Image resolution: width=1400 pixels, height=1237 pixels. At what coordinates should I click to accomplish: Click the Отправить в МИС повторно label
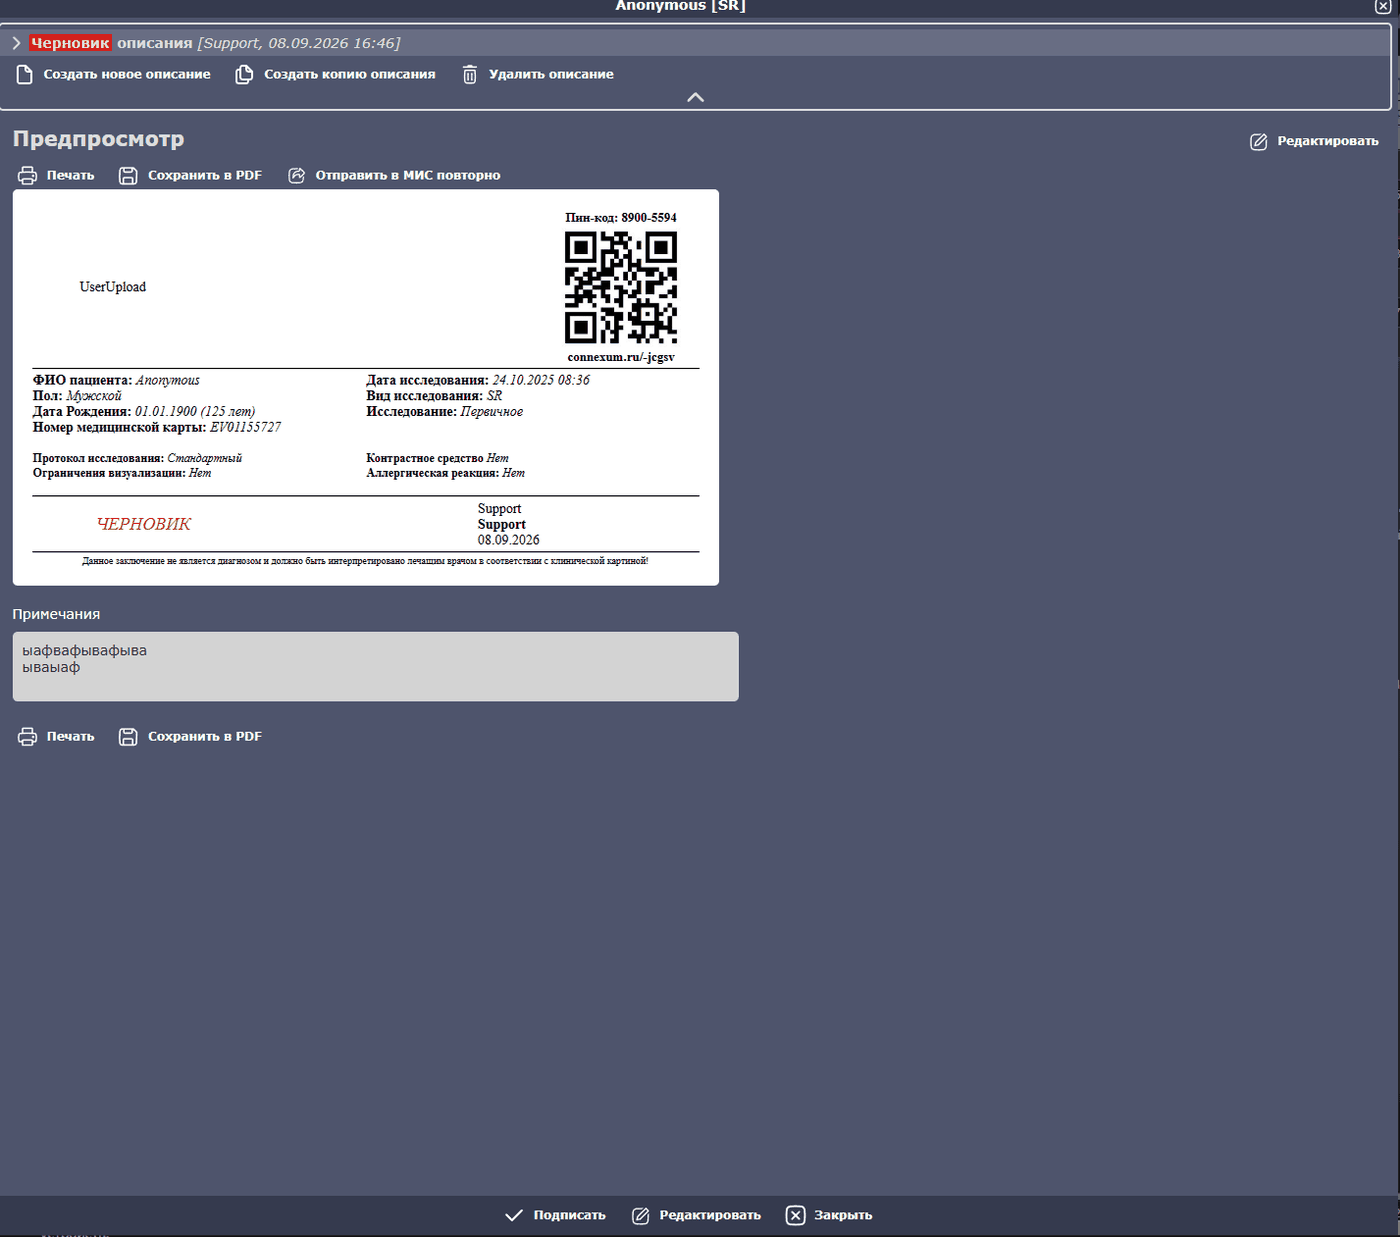408,175
